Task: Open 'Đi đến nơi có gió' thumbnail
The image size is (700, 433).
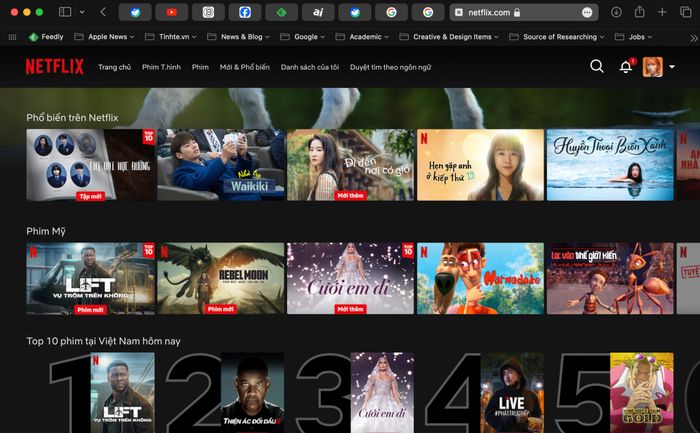Action: (350, 165)
